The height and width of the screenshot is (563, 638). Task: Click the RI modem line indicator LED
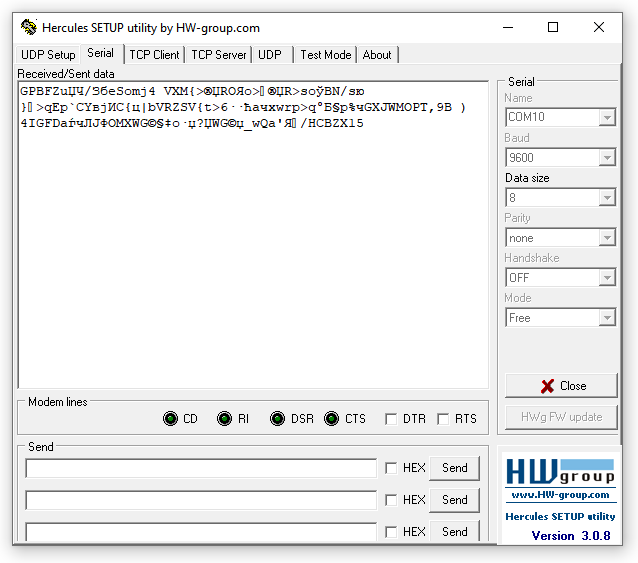pos(225,419)
